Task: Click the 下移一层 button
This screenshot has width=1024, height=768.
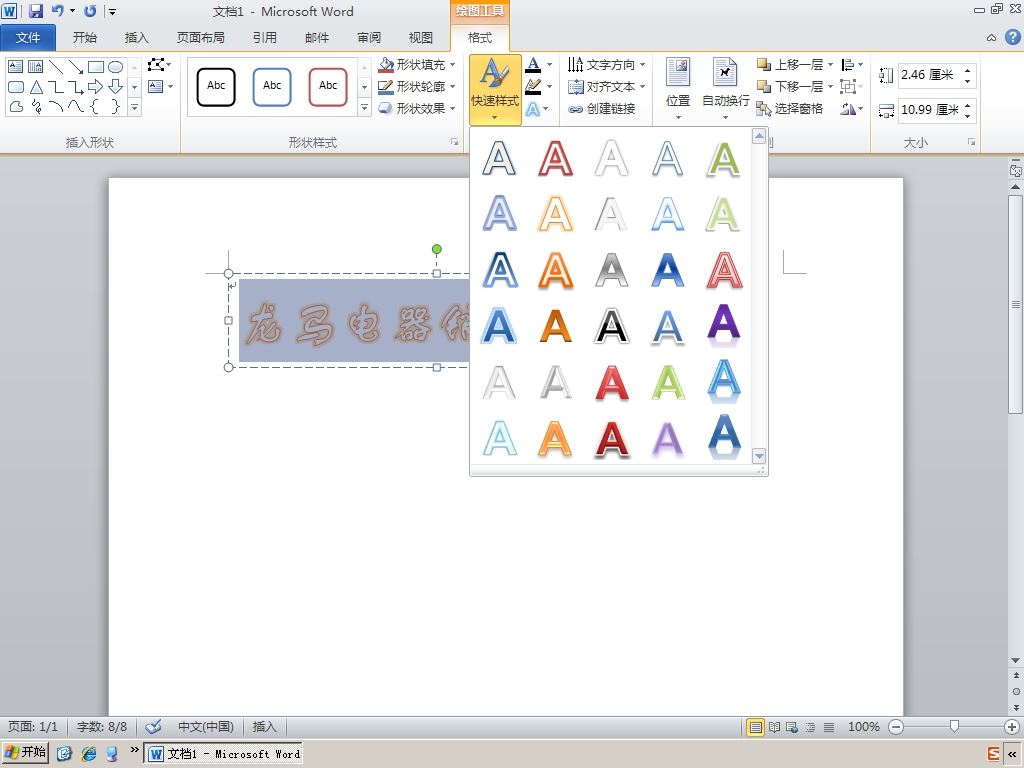Action: tap(790, 86)
